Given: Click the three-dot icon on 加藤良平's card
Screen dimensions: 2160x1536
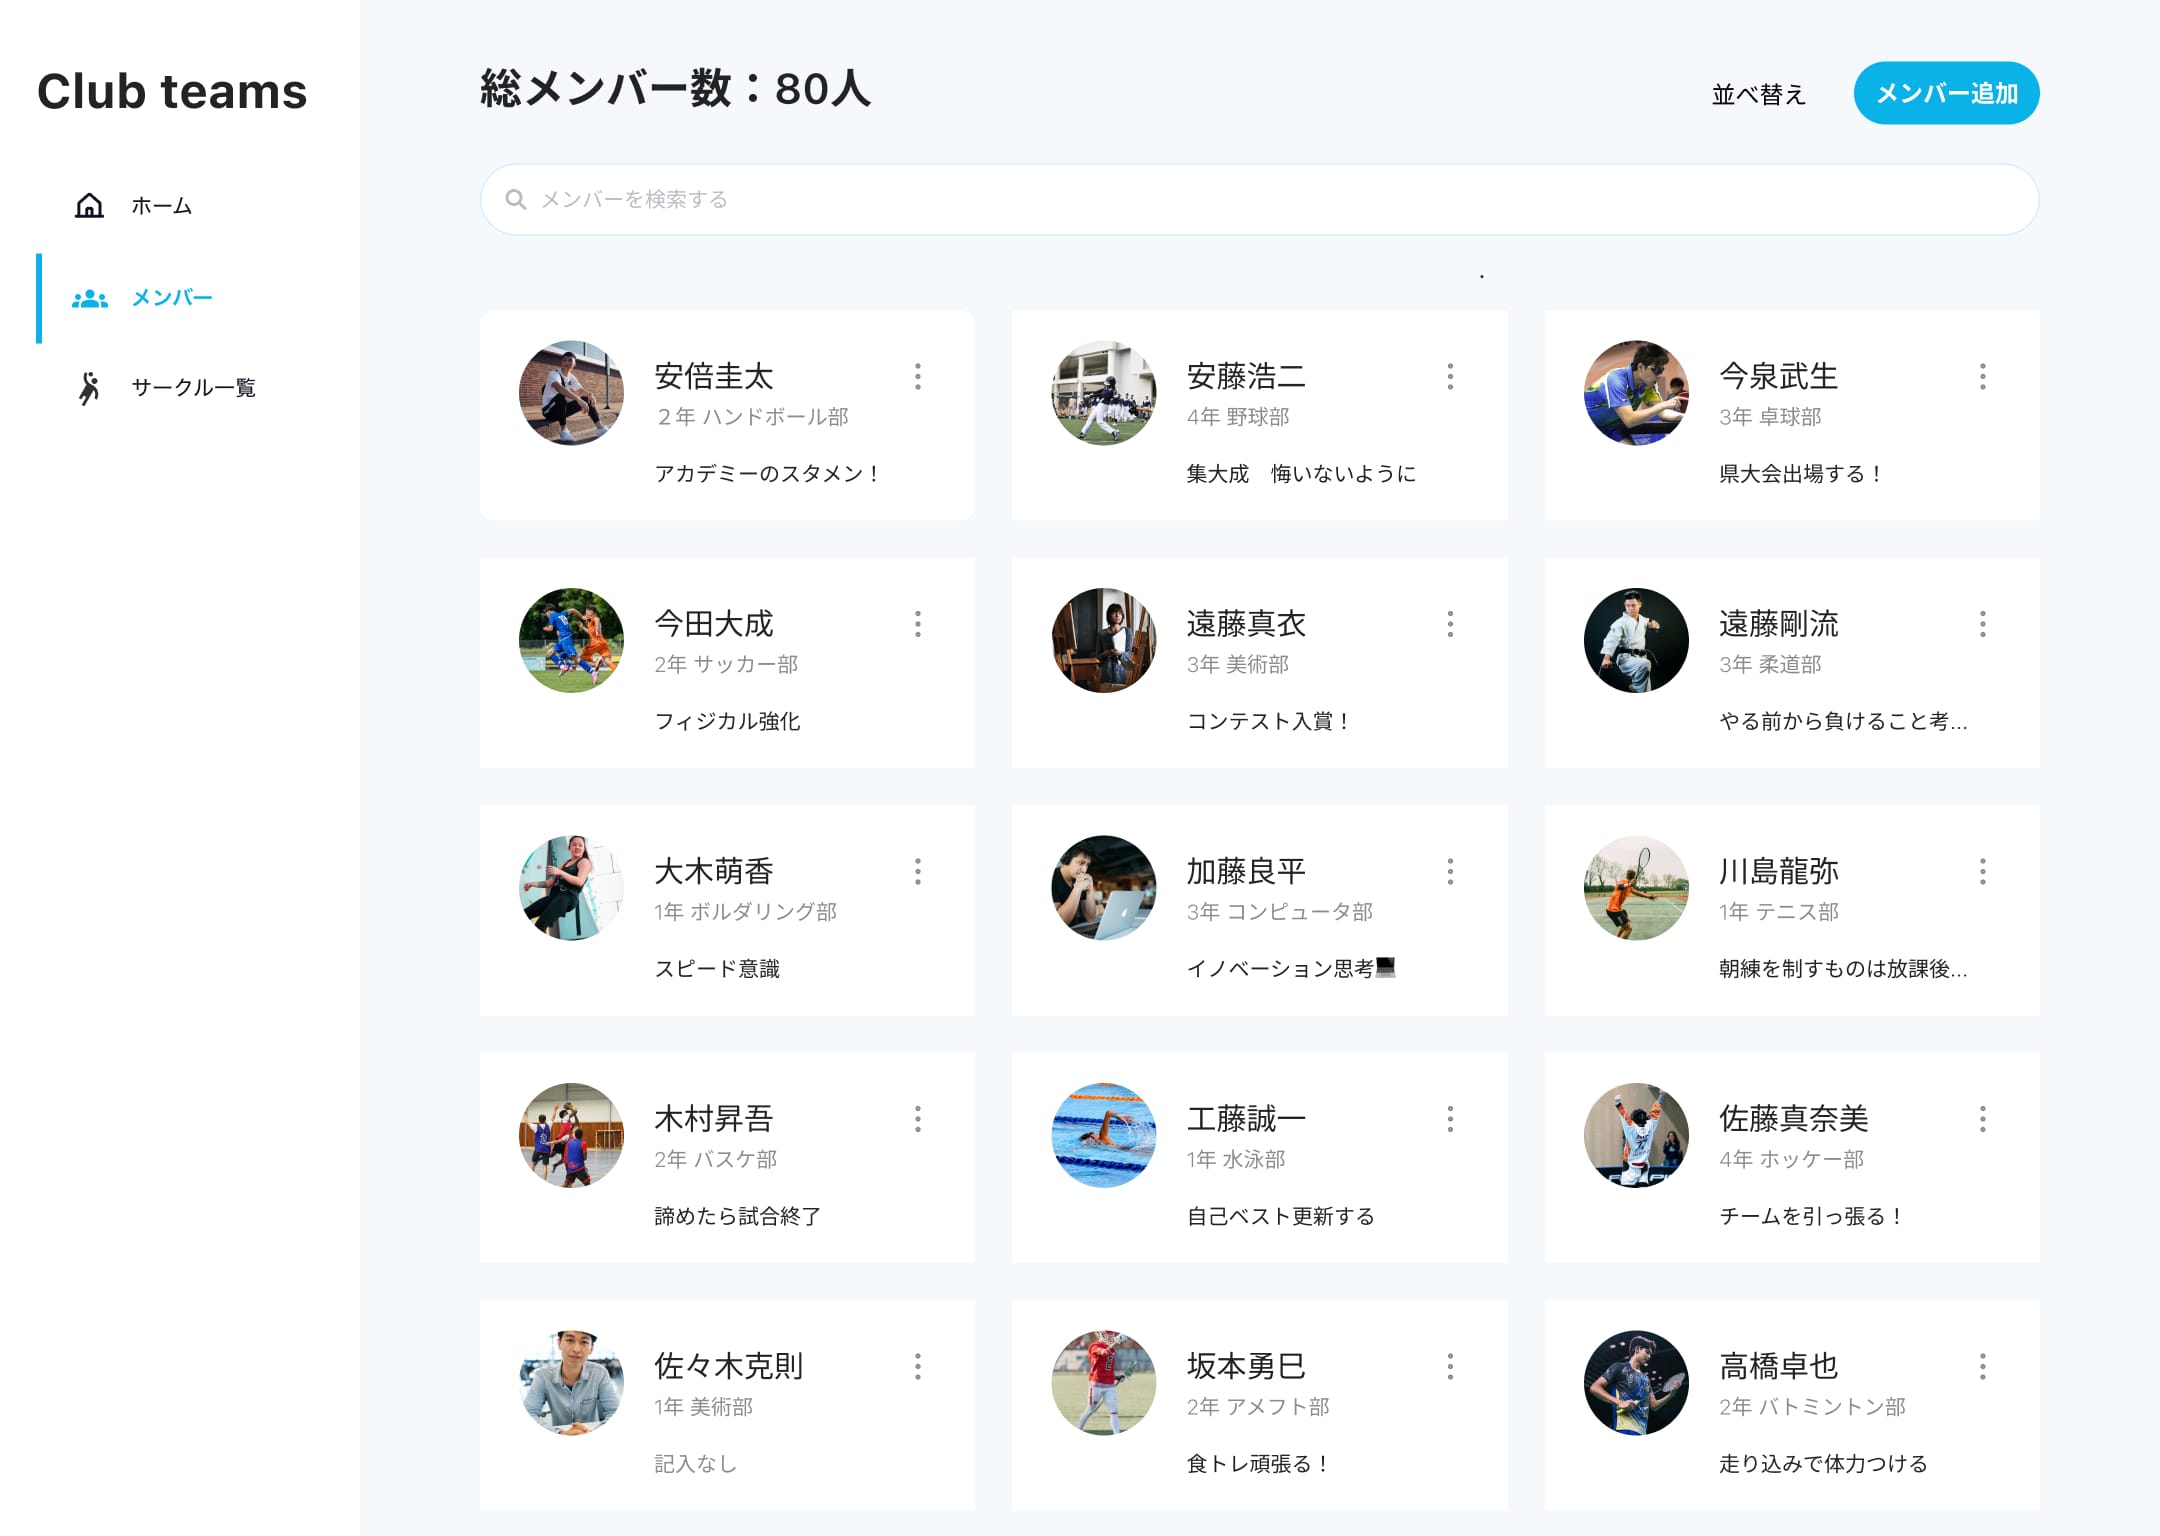Looking at the screenshot, I should [1450, 871].
